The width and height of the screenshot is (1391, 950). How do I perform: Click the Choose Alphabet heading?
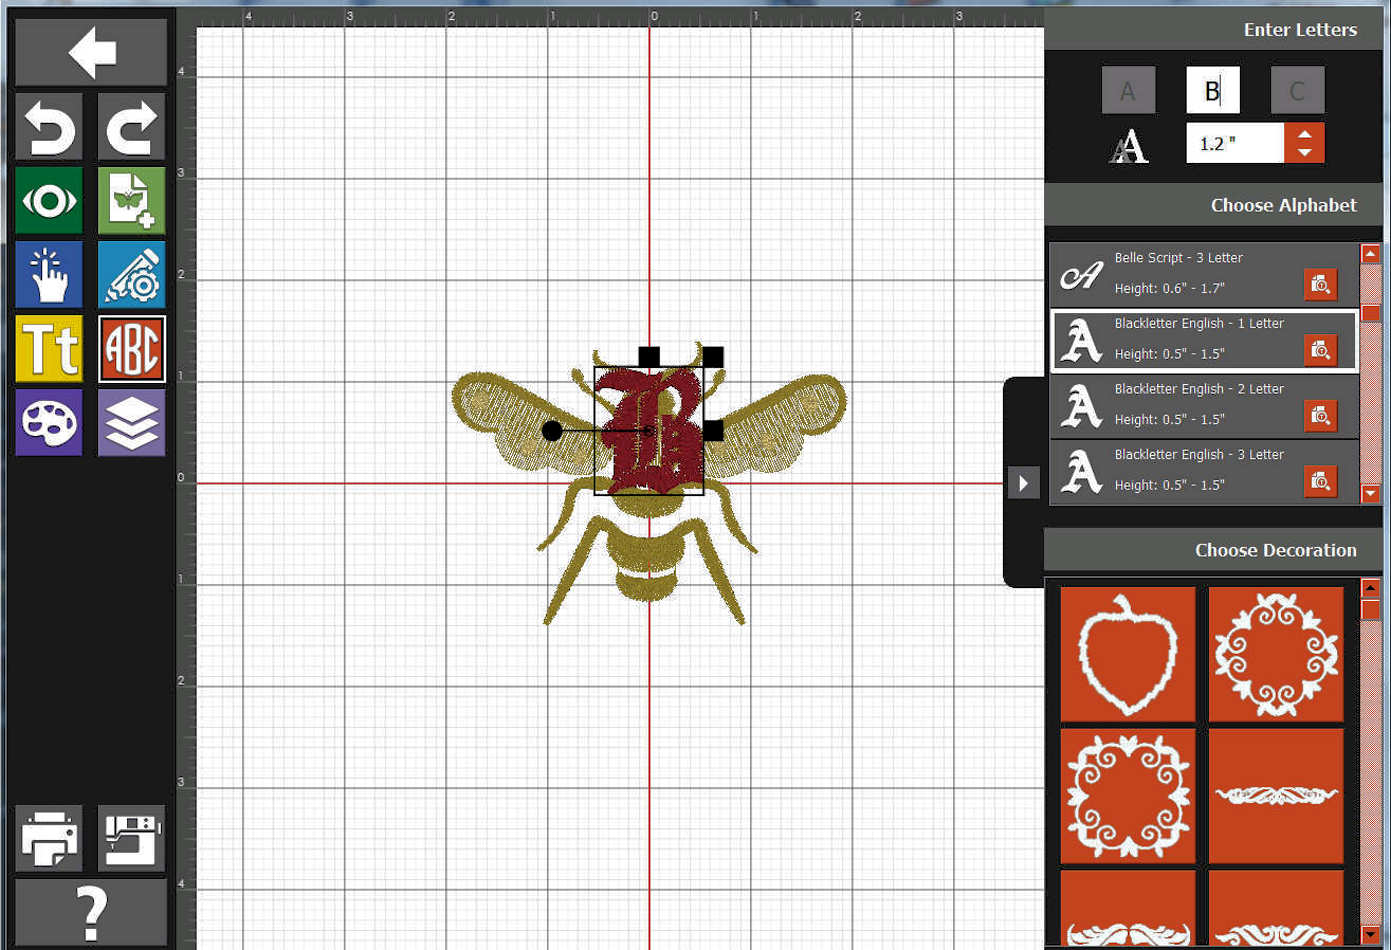pyautogui.click(x=1283, y=205)
